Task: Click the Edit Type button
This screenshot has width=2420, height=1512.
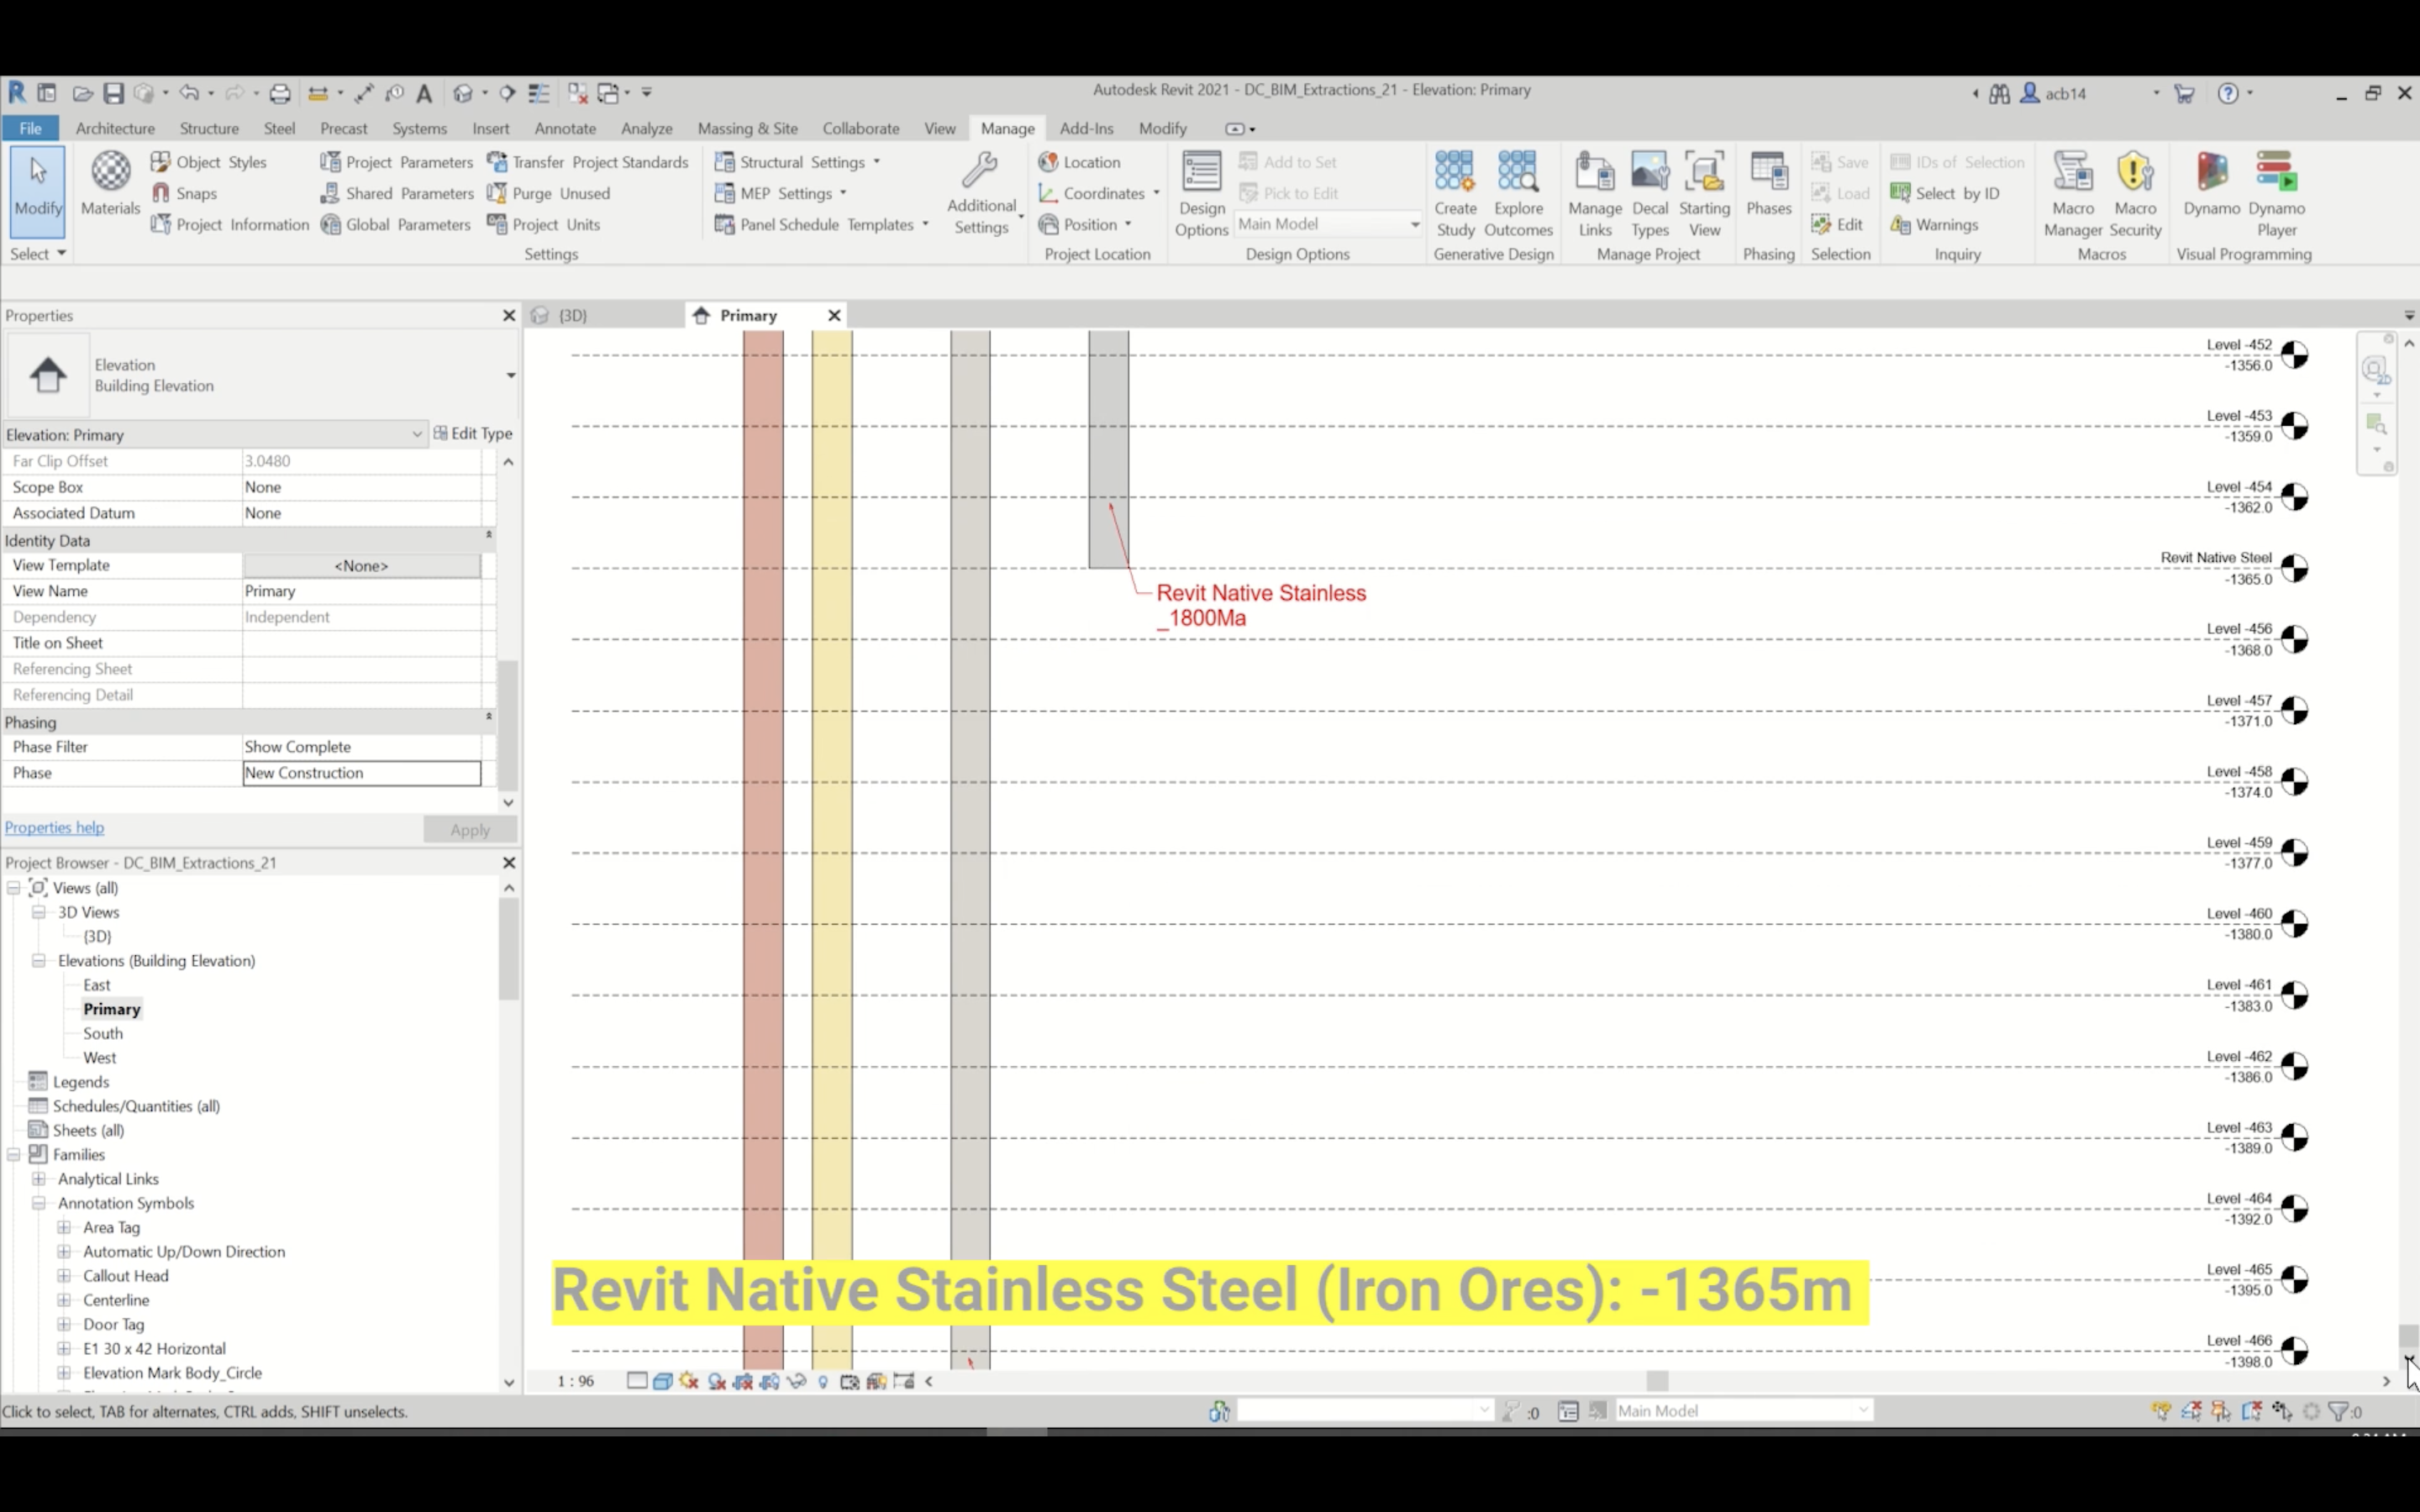Action: (x=473, y=433)
